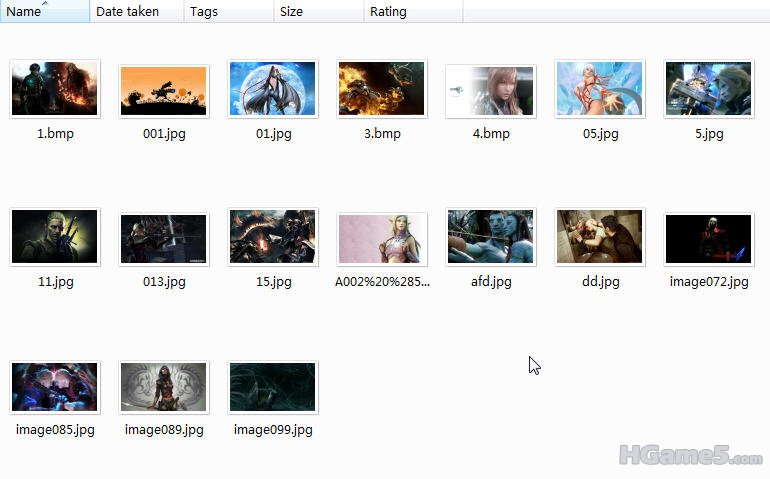Select the image099.jpg thumbnail

tap(273, 387)
